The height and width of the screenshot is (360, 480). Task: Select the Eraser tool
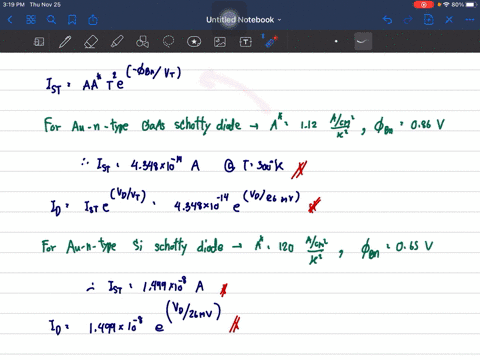(91, 42)
